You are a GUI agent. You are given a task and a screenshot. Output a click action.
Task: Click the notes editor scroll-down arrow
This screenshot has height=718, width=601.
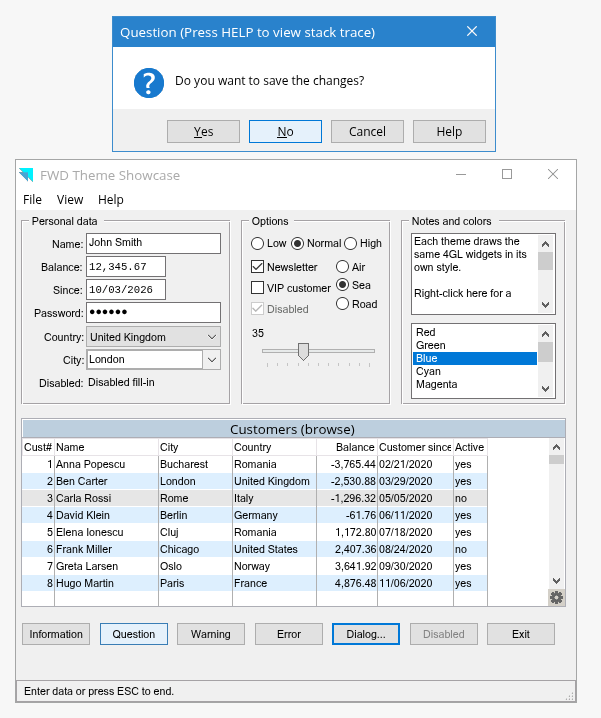coord(545,305)
